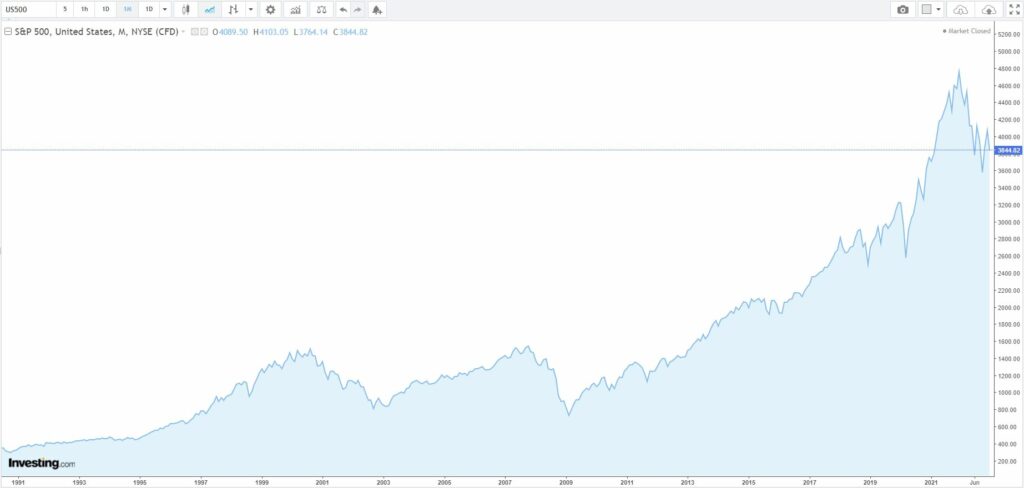Image resolution: width=1024 pixels, height=488 pixels.
Task: Open chart settings gear
Action: coord(270,9)
